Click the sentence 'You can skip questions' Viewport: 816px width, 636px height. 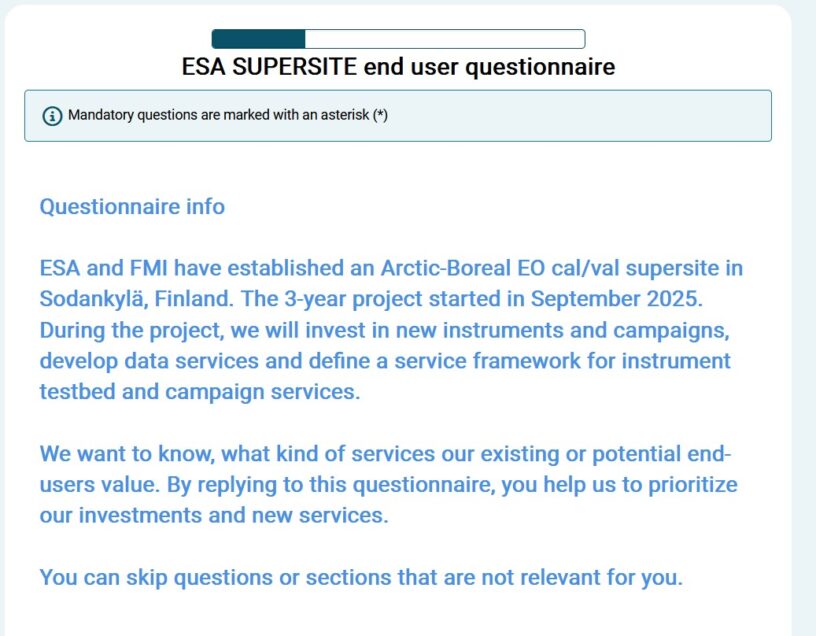[x=360, y=577]
